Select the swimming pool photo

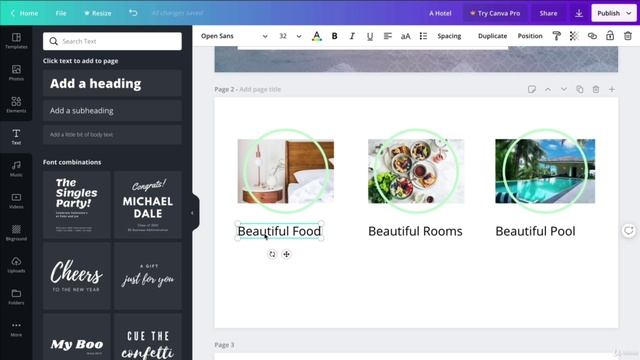click(545, 171)
